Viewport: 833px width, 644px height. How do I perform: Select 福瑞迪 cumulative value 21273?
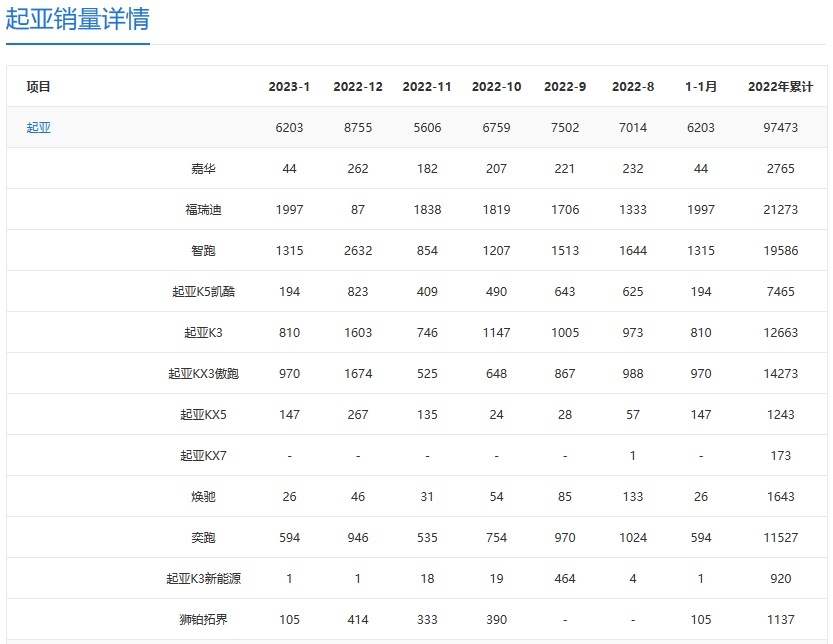(x=780, y=209)
